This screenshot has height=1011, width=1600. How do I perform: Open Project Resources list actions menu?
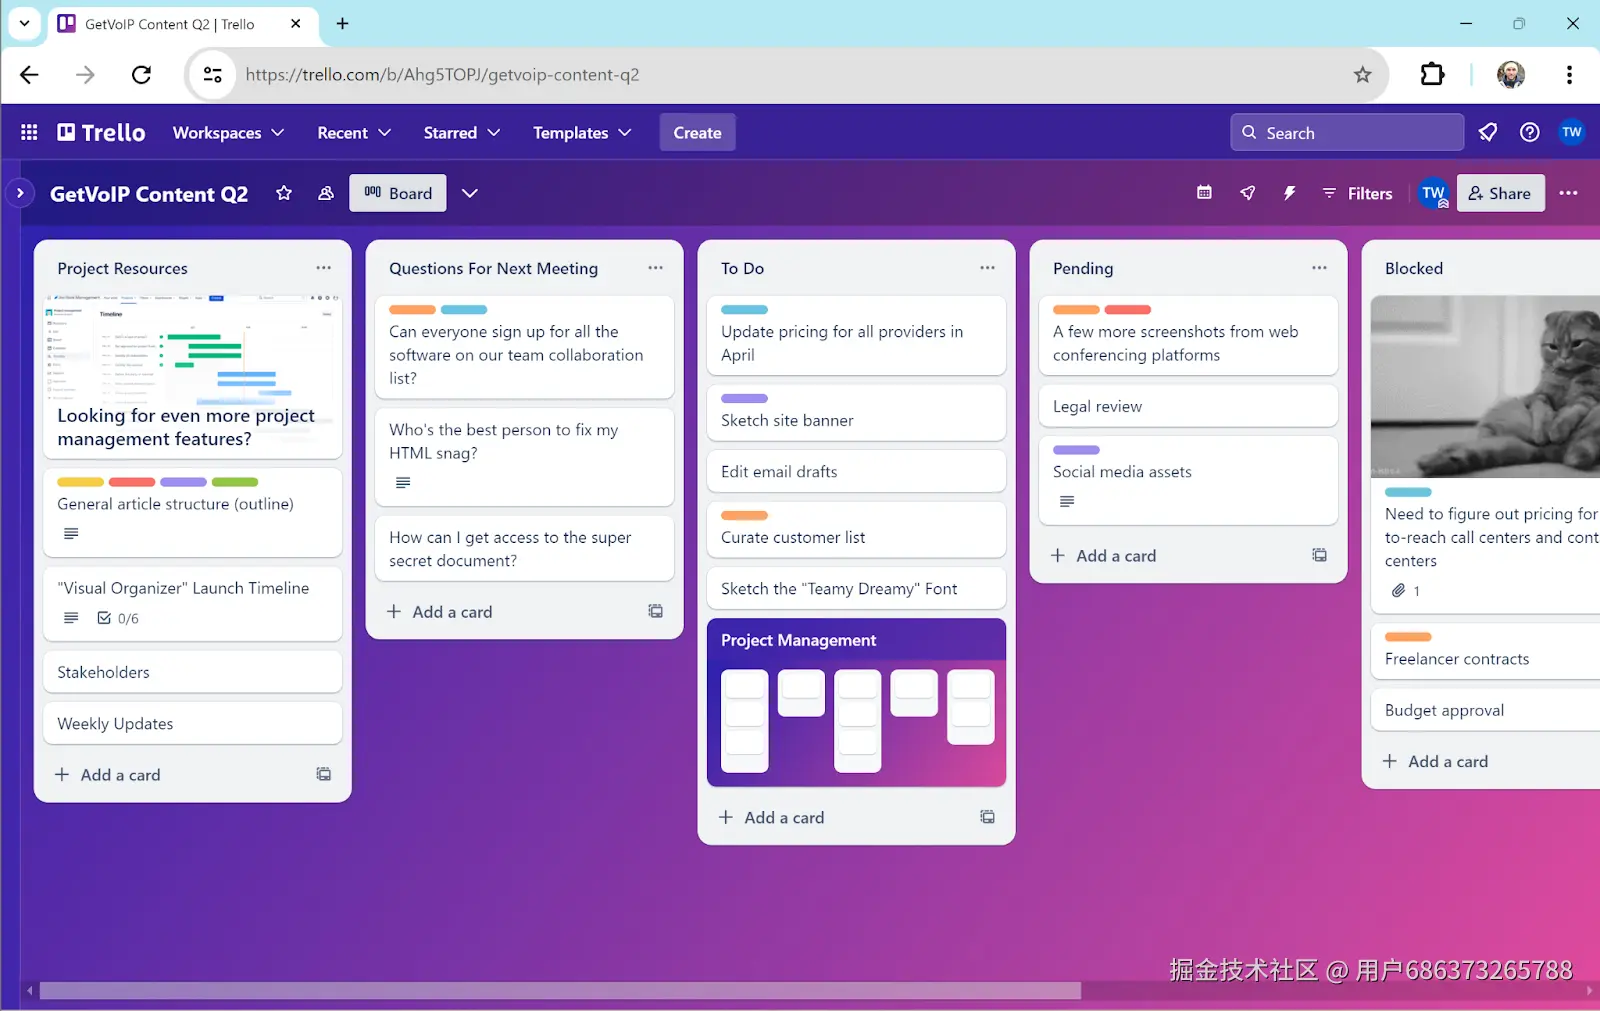click(324, 268)
